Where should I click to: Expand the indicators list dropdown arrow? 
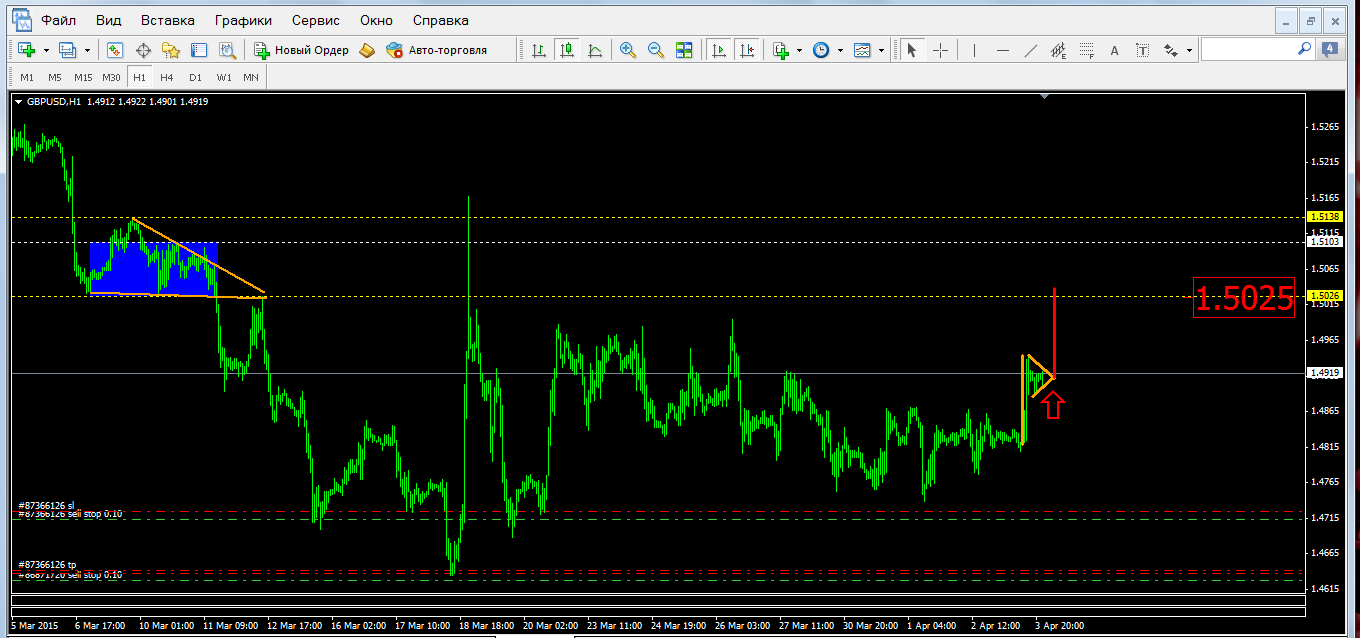[x=799, y=50]
